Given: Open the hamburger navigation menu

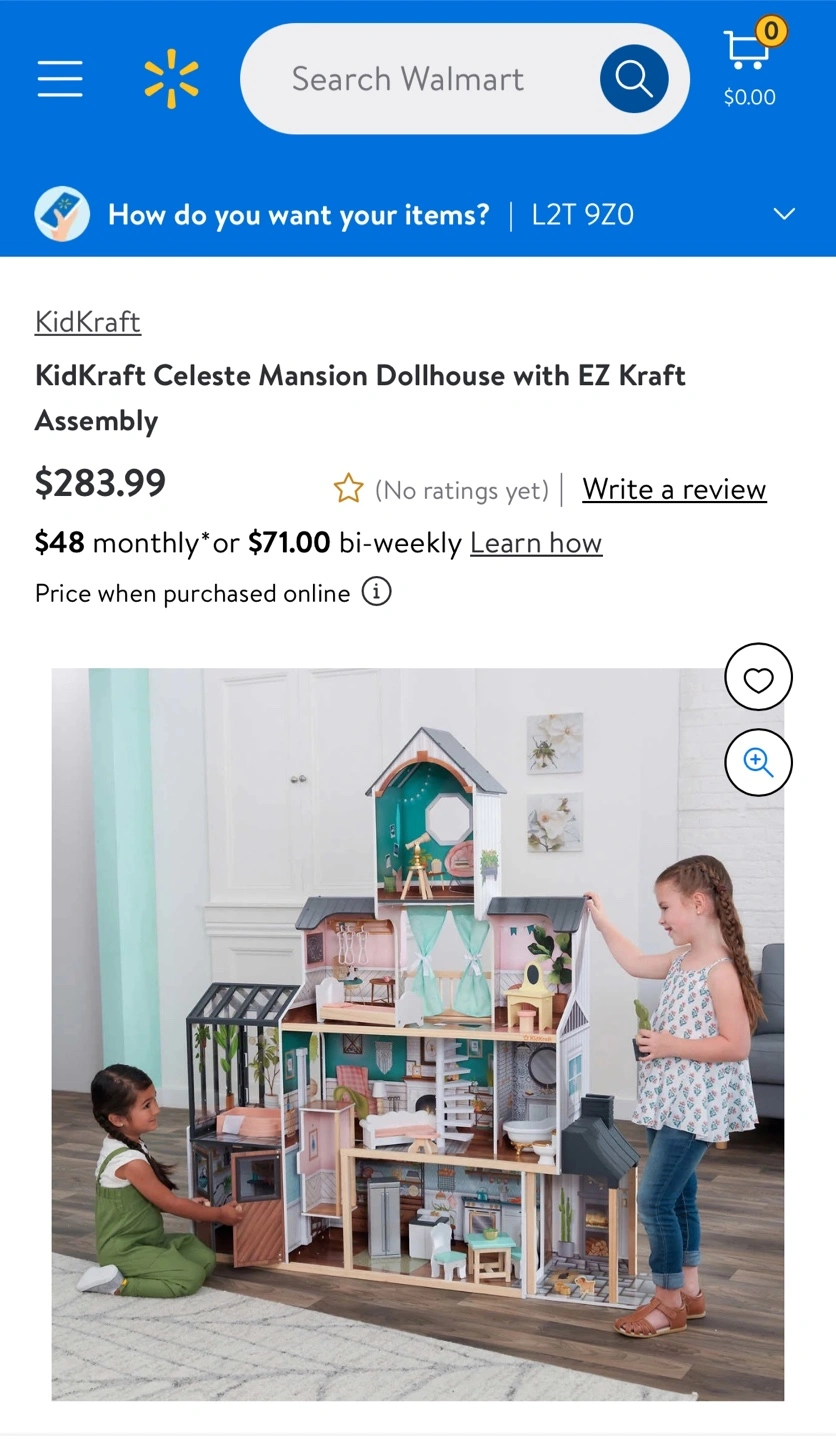Looking at the screenshot, I should (60, 78).
